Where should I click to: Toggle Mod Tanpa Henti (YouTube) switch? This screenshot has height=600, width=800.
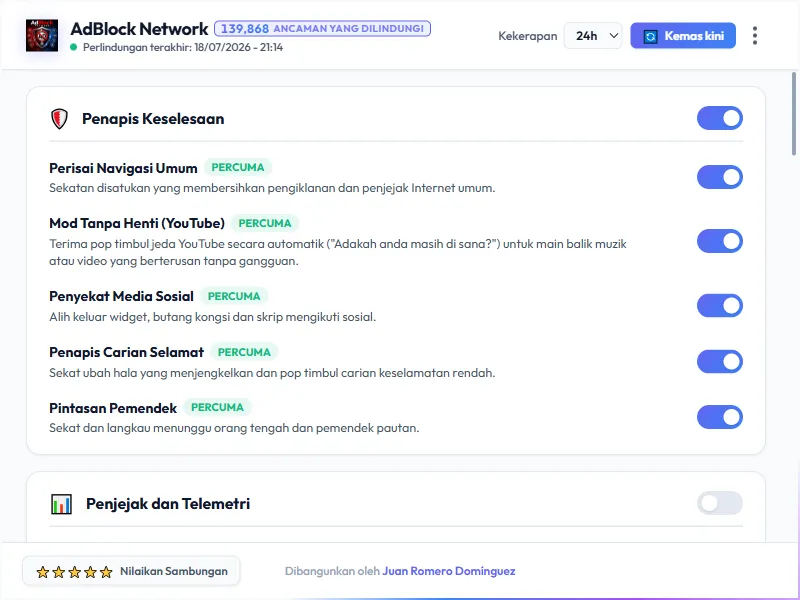coord(719,241)
